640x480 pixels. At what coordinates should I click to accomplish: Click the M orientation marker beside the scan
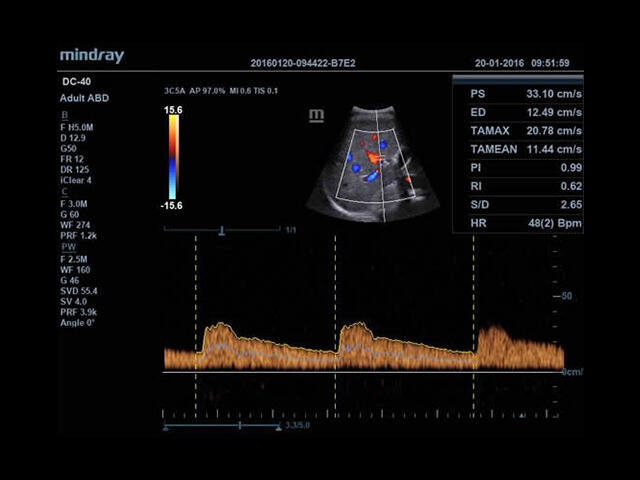click(317, 116)
